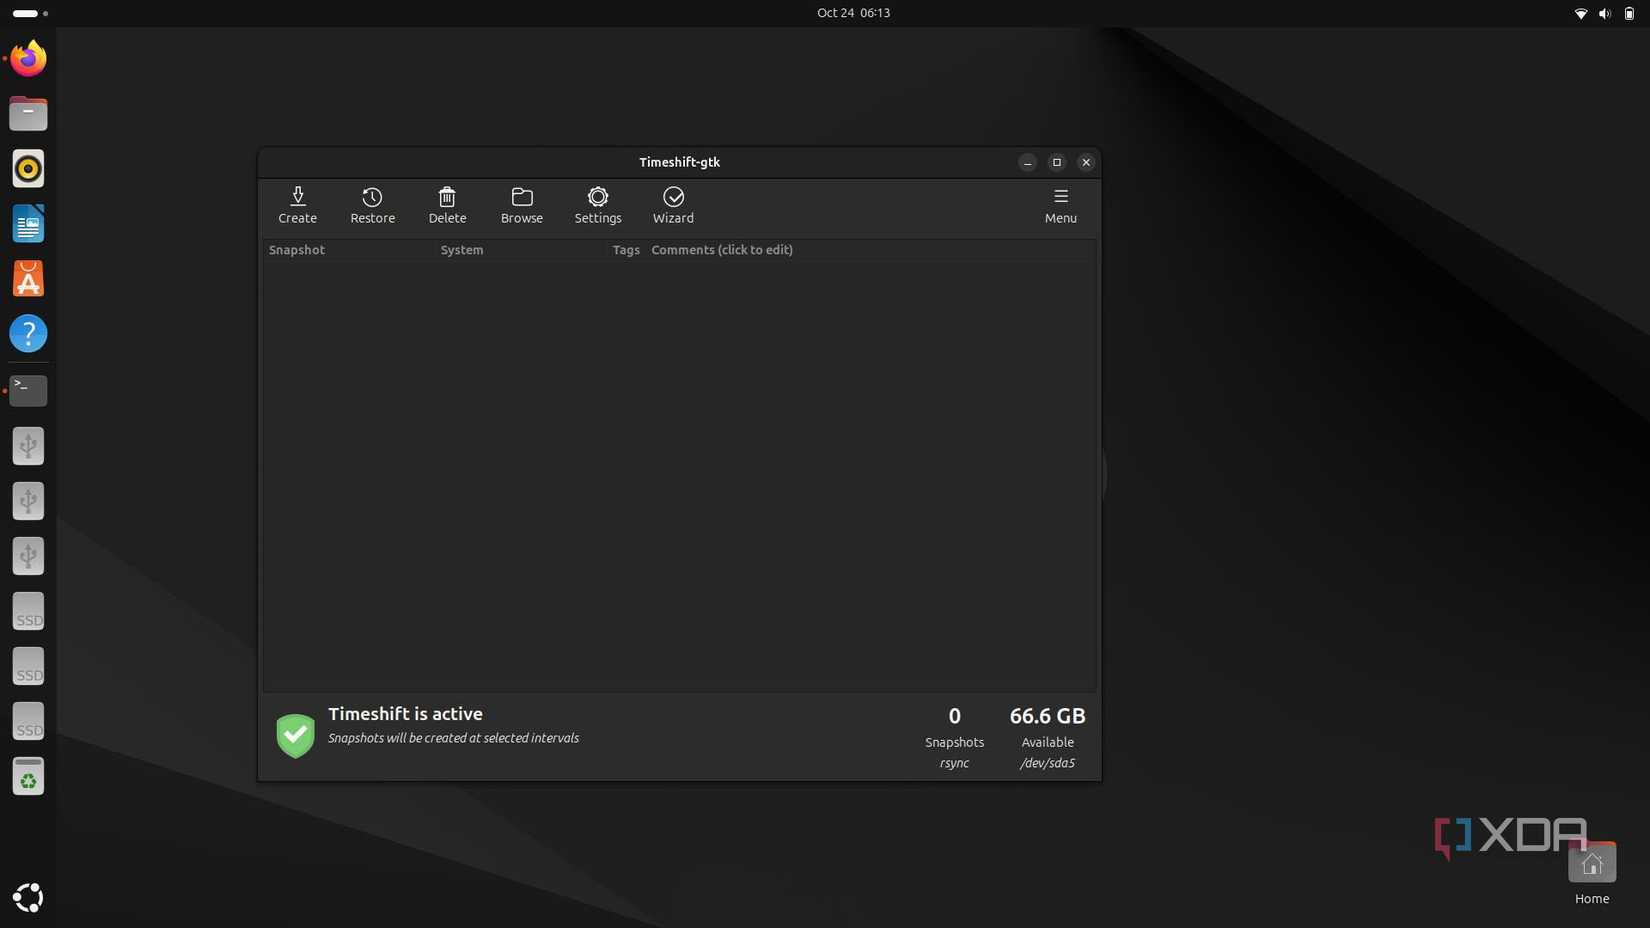Open the Ubuntu Software store
The height and width of the screenshot is (928, 1650).
tap(28, 278)
